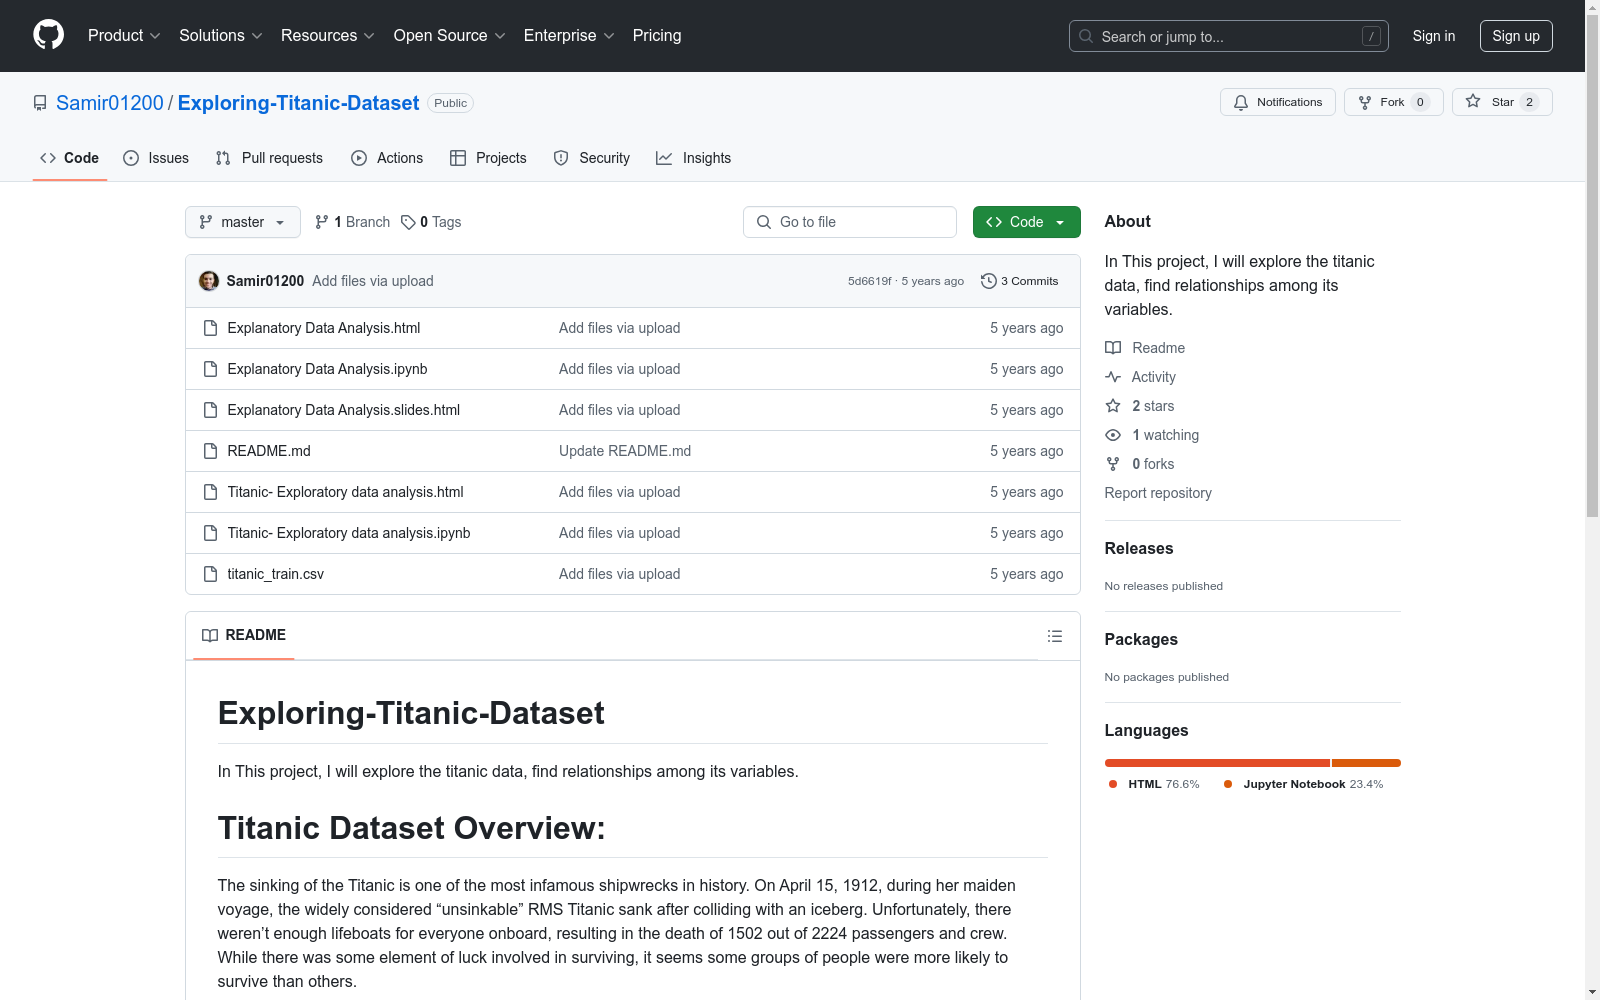Click the Exploring-Titanic-Dataset repository title link
The image size is (1600, 1000).
point(298,103)
